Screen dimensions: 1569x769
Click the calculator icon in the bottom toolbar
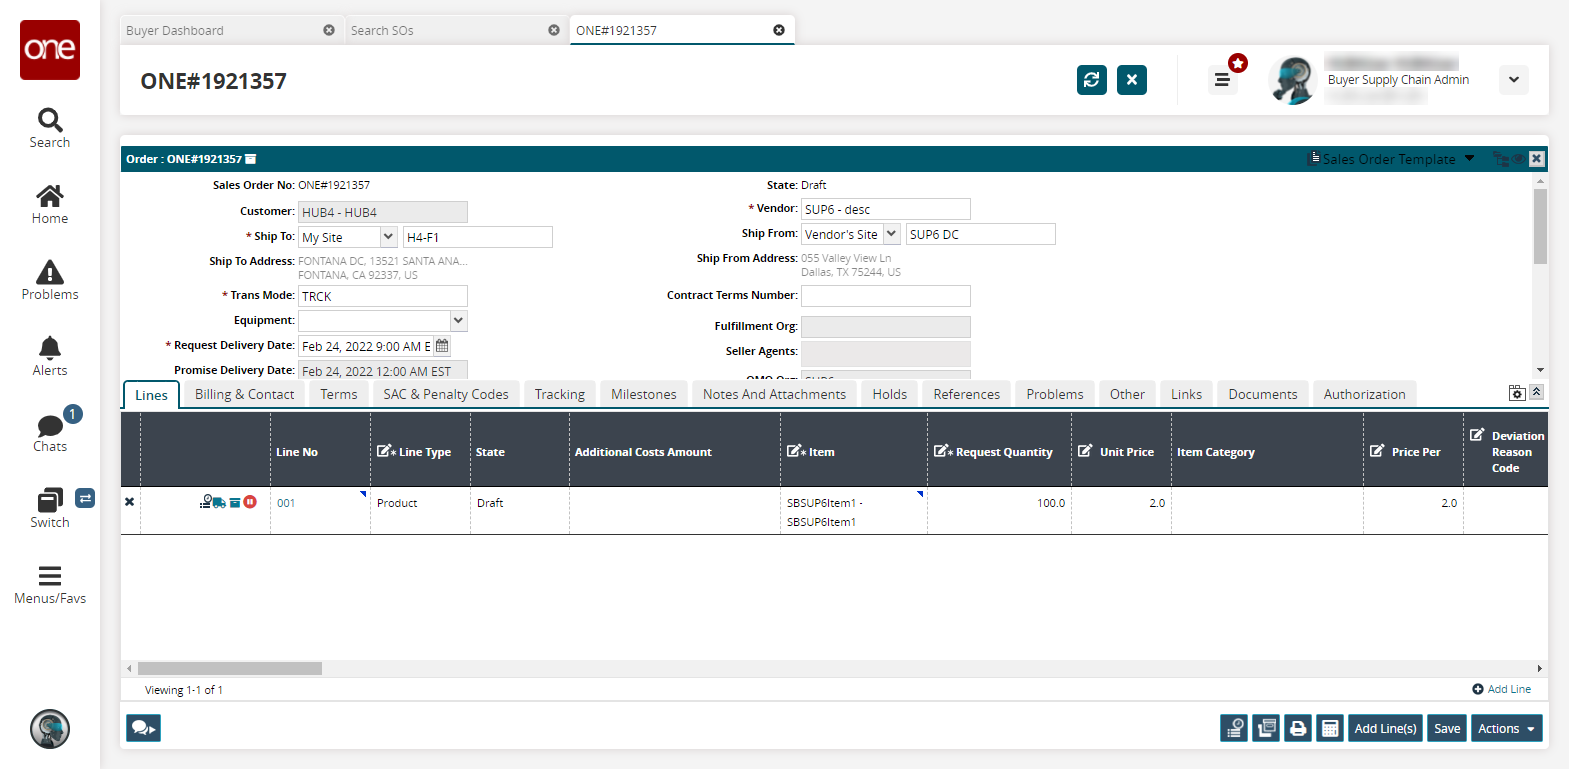[1330, 728]
